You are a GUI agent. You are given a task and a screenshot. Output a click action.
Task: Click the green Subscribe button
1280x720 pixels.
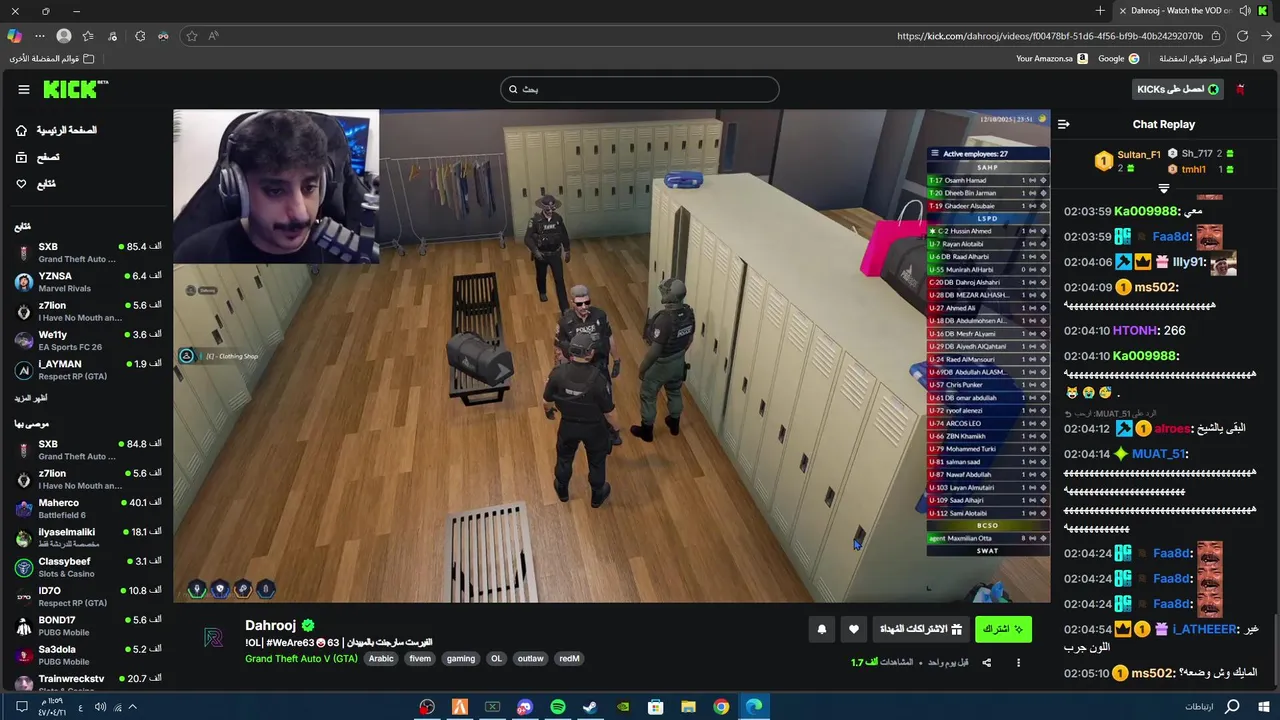[x=1003, y=629]
